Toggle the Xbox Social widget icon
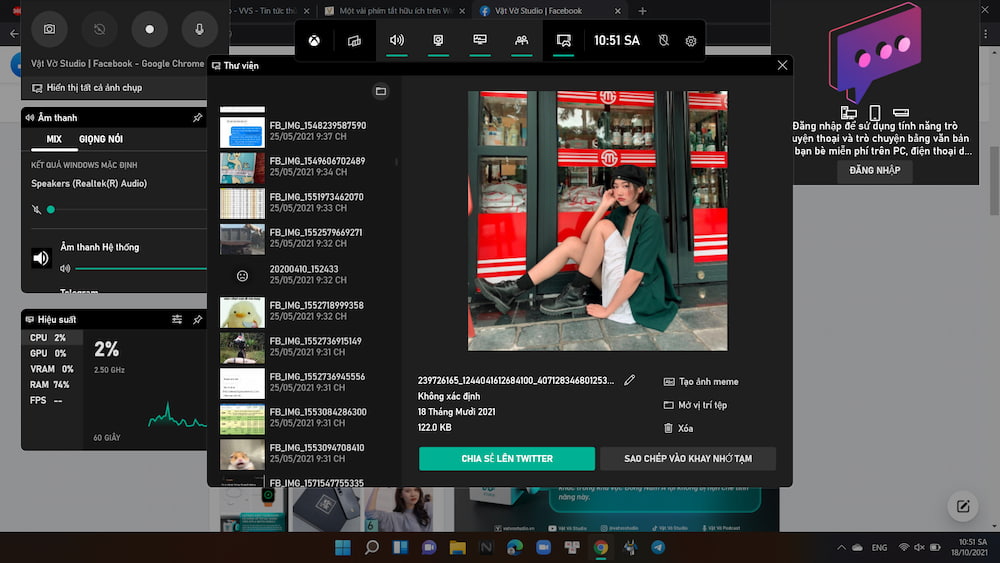1000x563 pixels. (x=522, y=40)
